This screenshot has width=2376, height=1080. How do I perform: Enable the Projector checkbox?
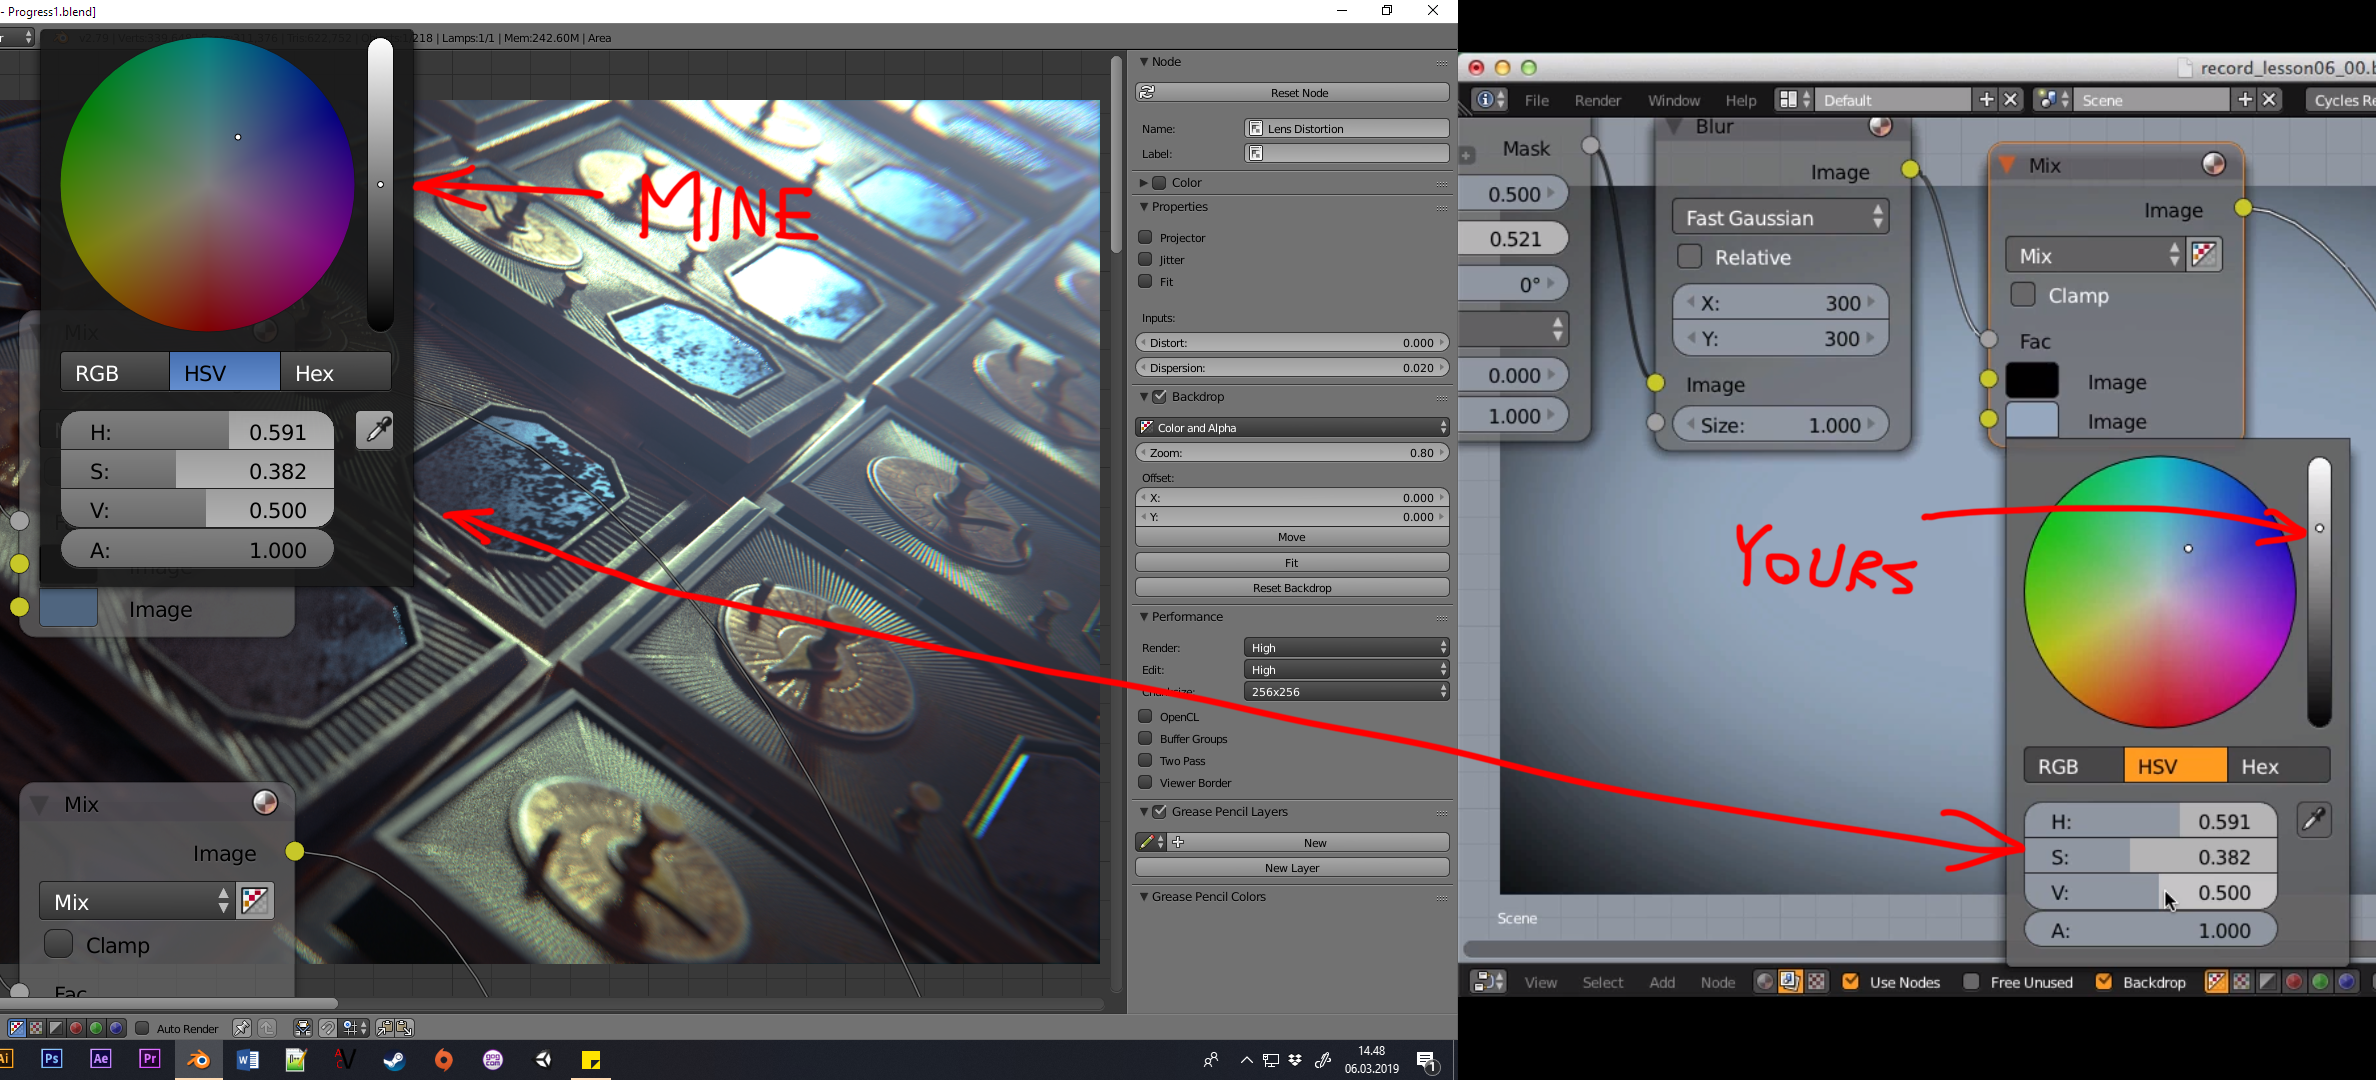point(1146,237)
